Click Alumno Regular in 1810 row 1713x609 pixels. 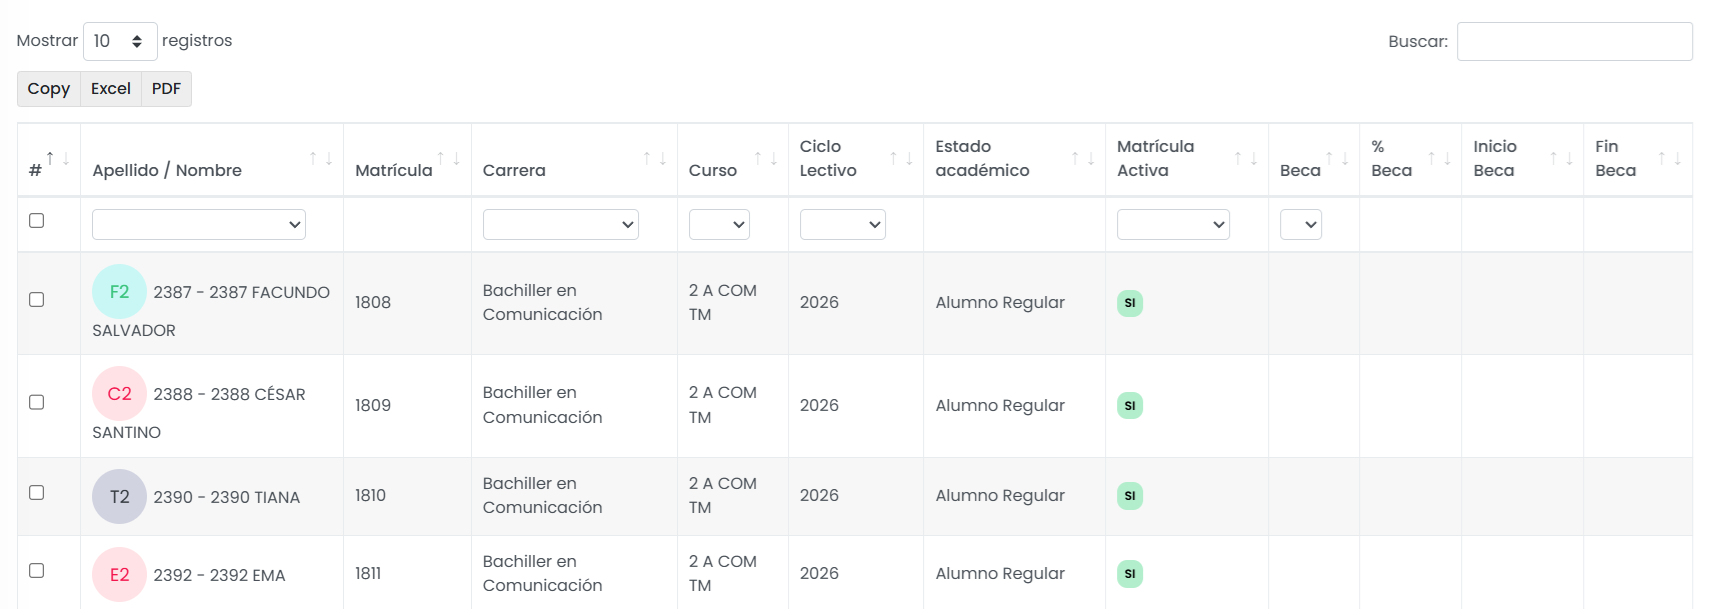(1000, 496)
